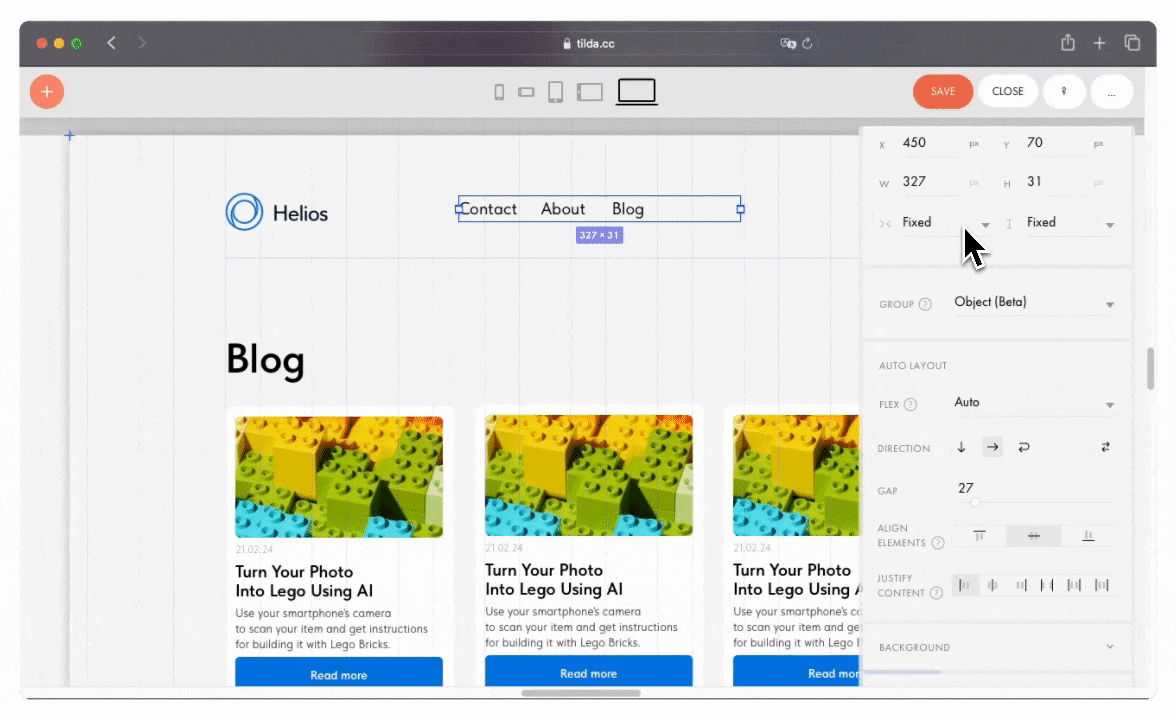This screenshot has width=1176, height=720.
Task: Set direction to wrap arrow
Action: pos(1024,447)
